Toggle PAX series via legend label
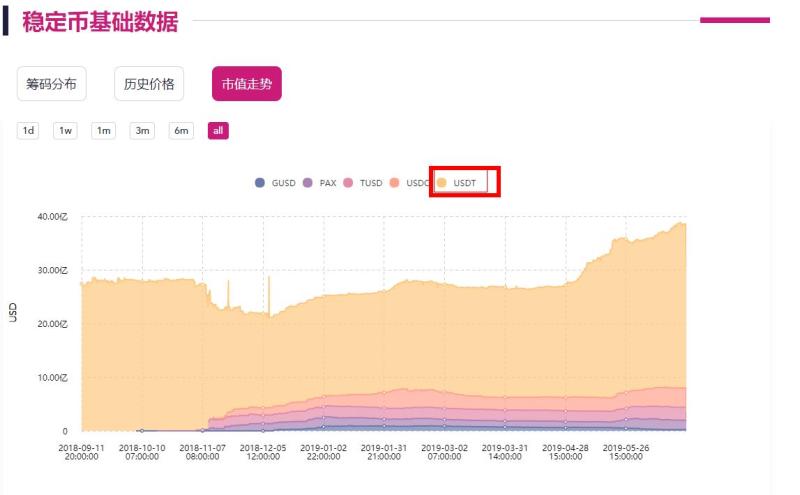This screenshot has width=800, height=495. (x=328, y=183)
